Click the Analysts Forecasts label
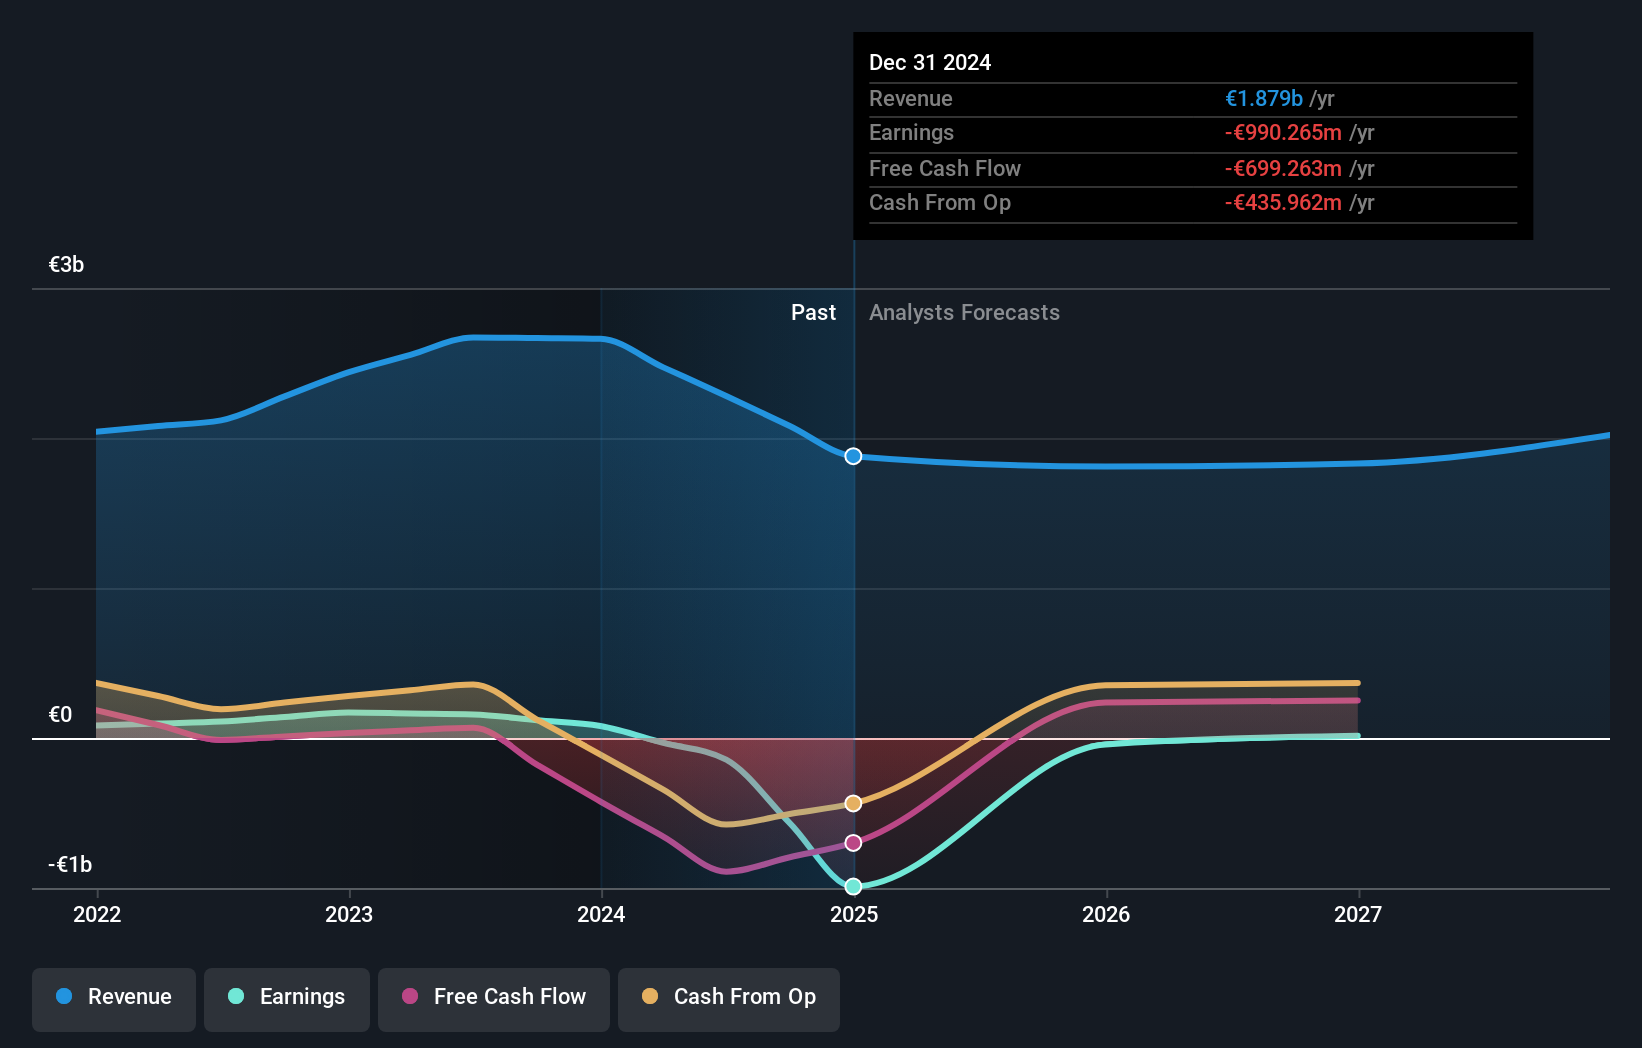Screen dimensions: 1642x1048 coord(964,312)
